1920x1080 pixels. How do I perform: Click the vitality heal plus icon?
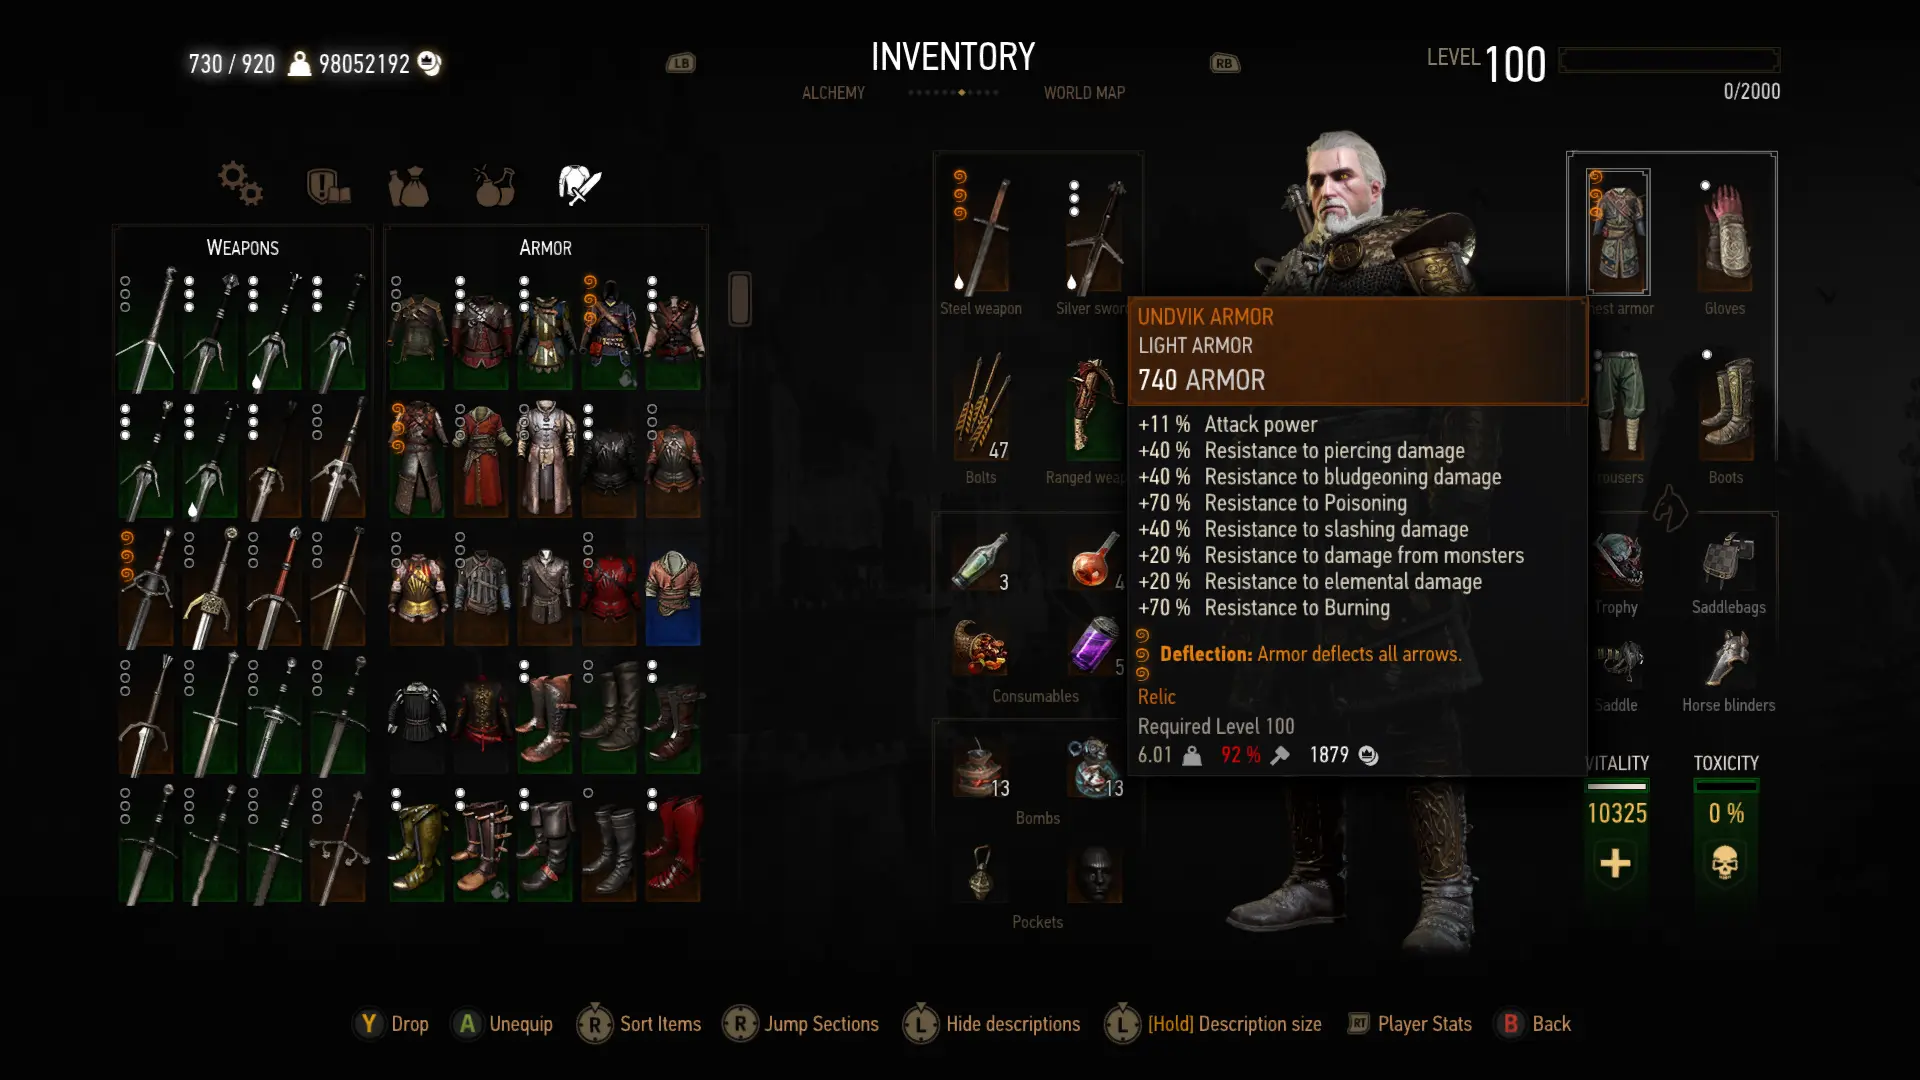point(1615,863)
